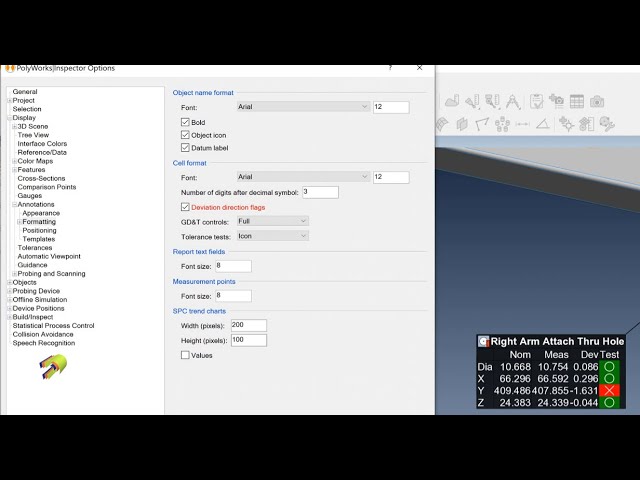Uncheck the Datum label checkbox
640x480 pixels.
pos(185,147)
